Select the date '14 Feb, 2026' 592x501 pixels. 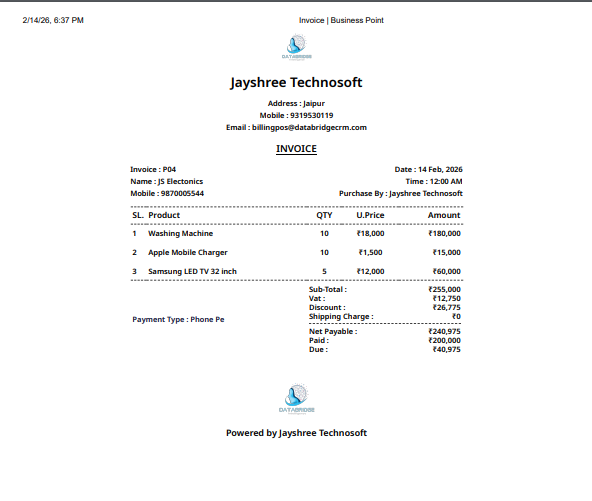[440, 170]
